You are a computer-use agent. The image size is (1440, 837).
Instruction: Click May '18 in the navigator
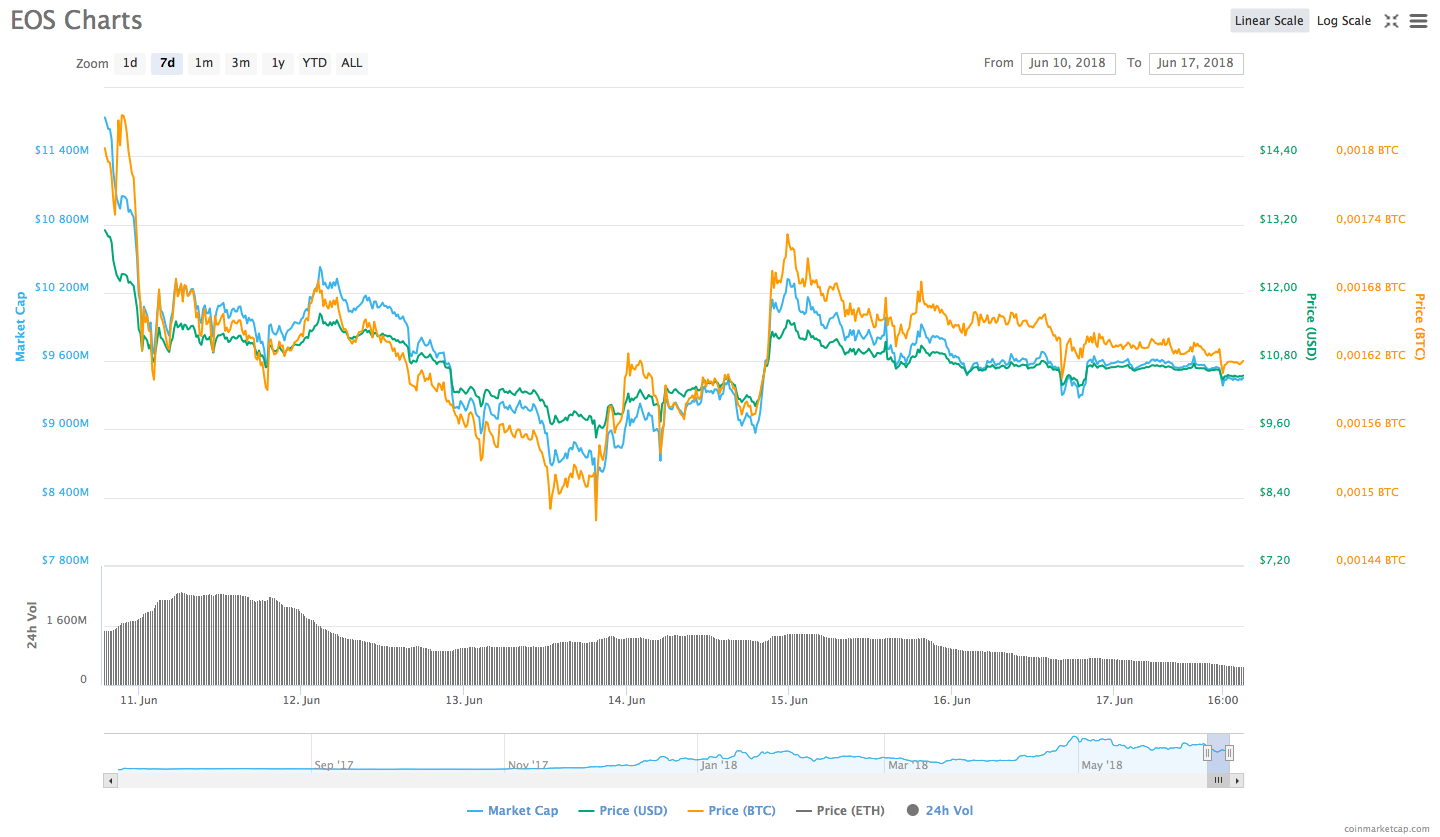click(x=1102, y=765)
